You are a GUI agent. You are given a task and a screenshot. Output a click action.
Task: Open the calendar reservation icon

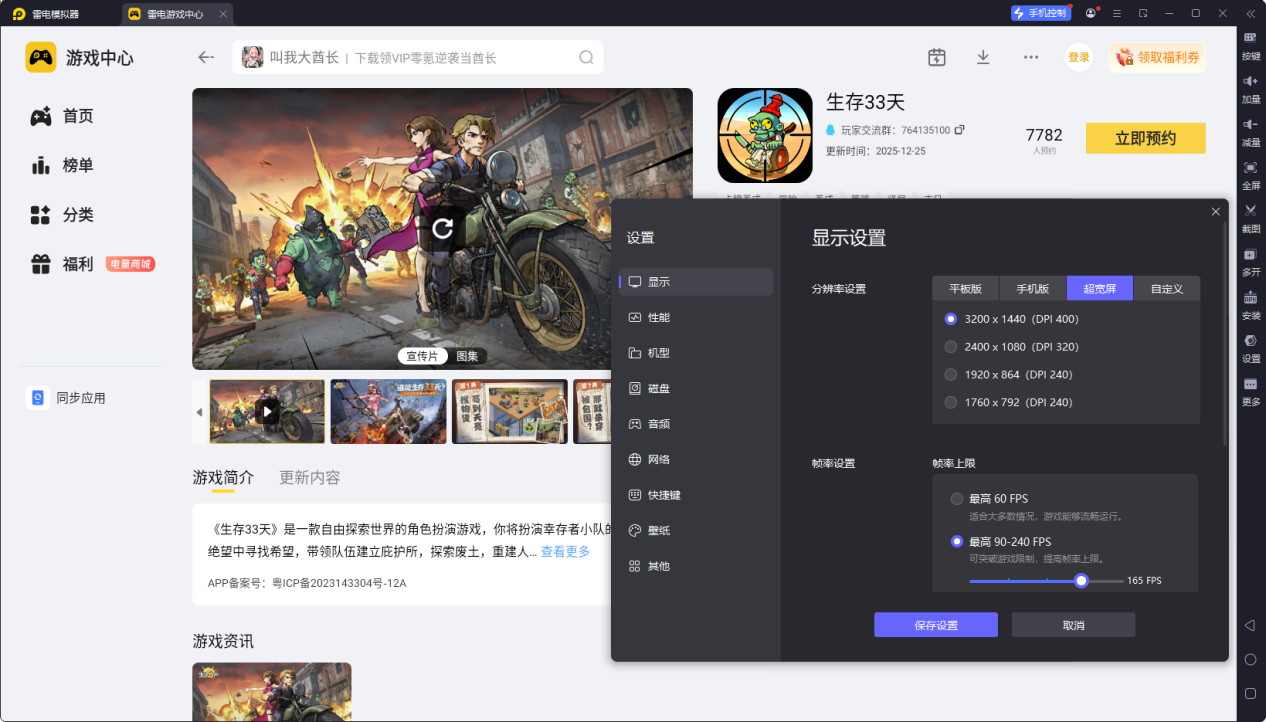coord(937,57)
